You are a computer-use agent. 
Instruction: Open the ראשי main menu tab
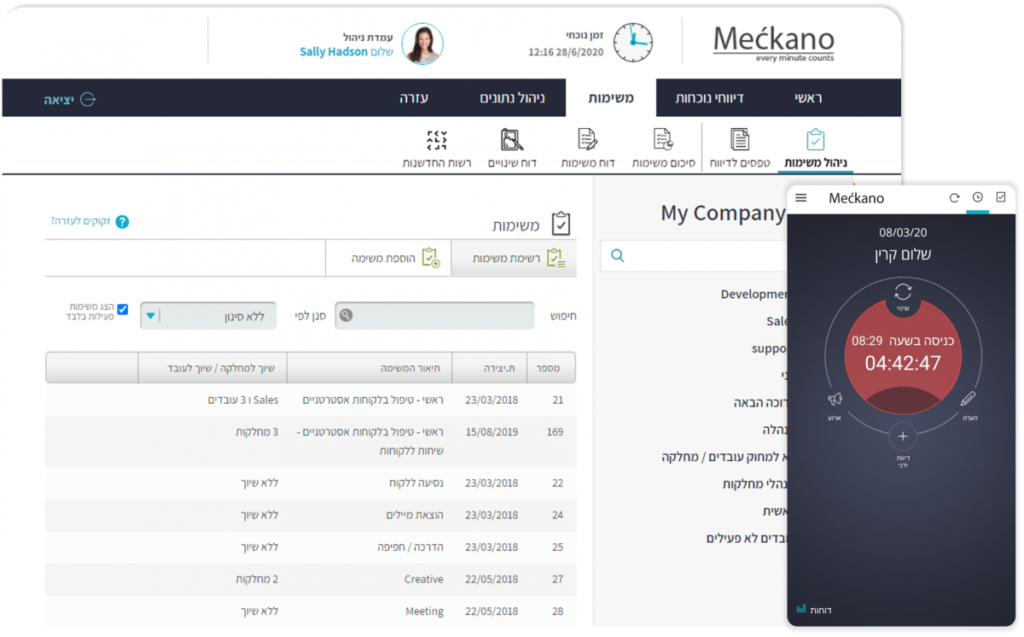808,98
